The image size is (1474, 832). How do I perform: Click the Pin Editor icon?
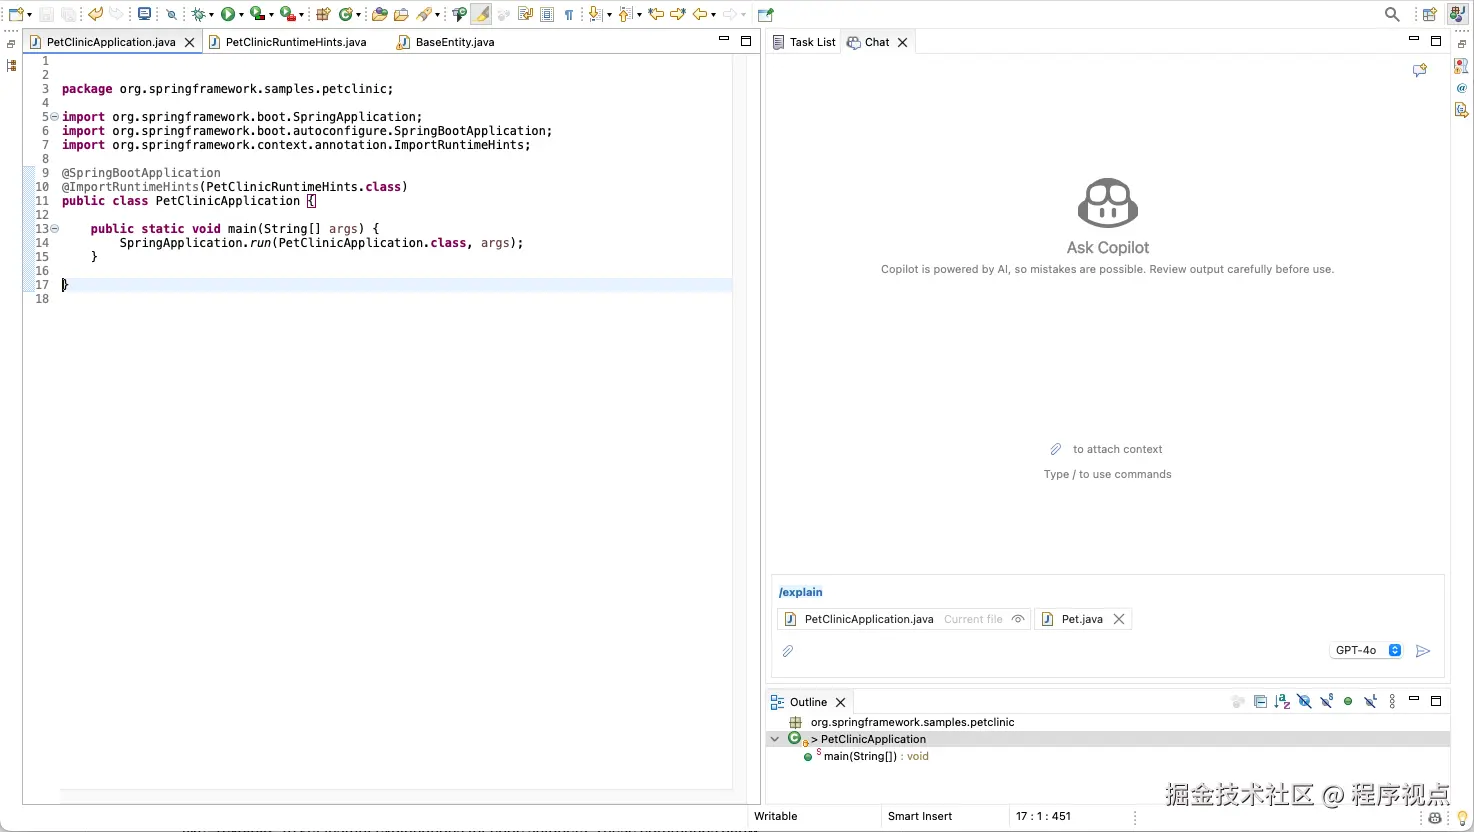coord(766,14)
